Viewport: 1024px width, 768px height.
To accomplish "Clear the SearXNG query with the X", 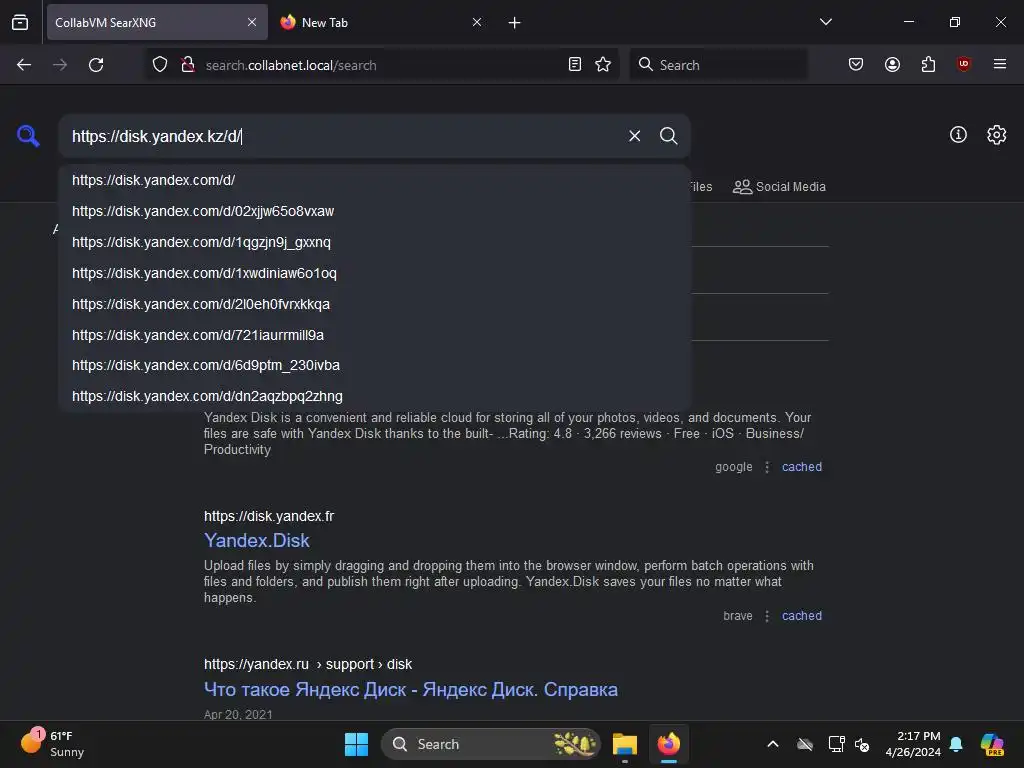I will [634, 136].
